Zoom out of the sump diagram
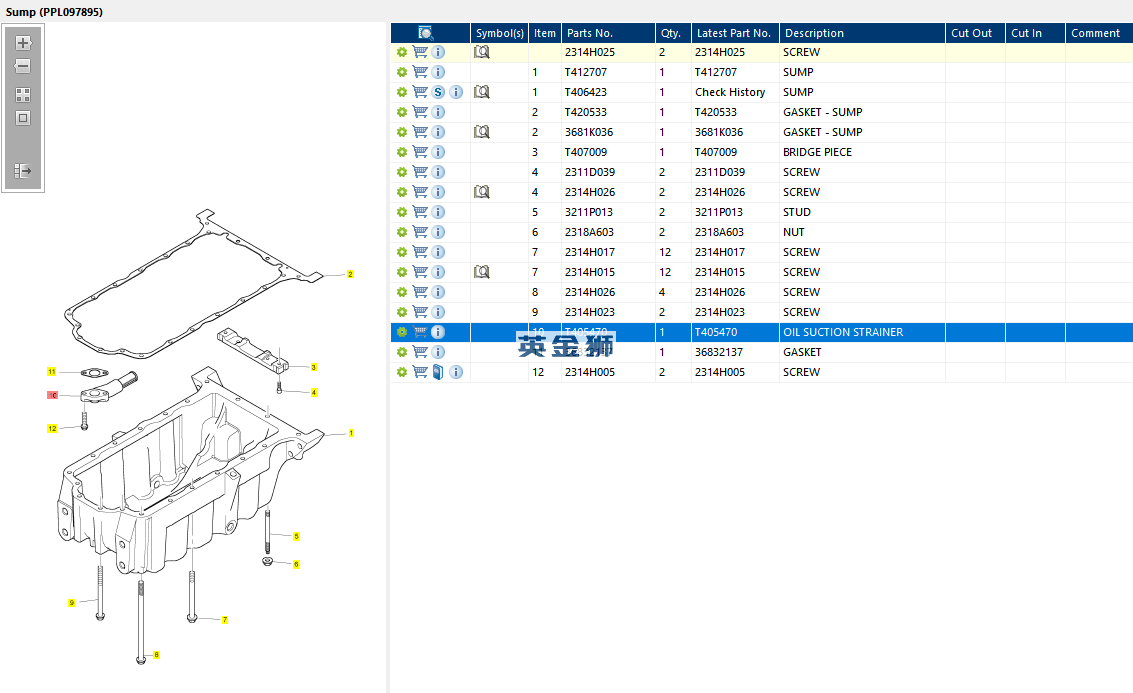Image resolution: width=1133 pixels, height=693 pixels. point(23,66)
